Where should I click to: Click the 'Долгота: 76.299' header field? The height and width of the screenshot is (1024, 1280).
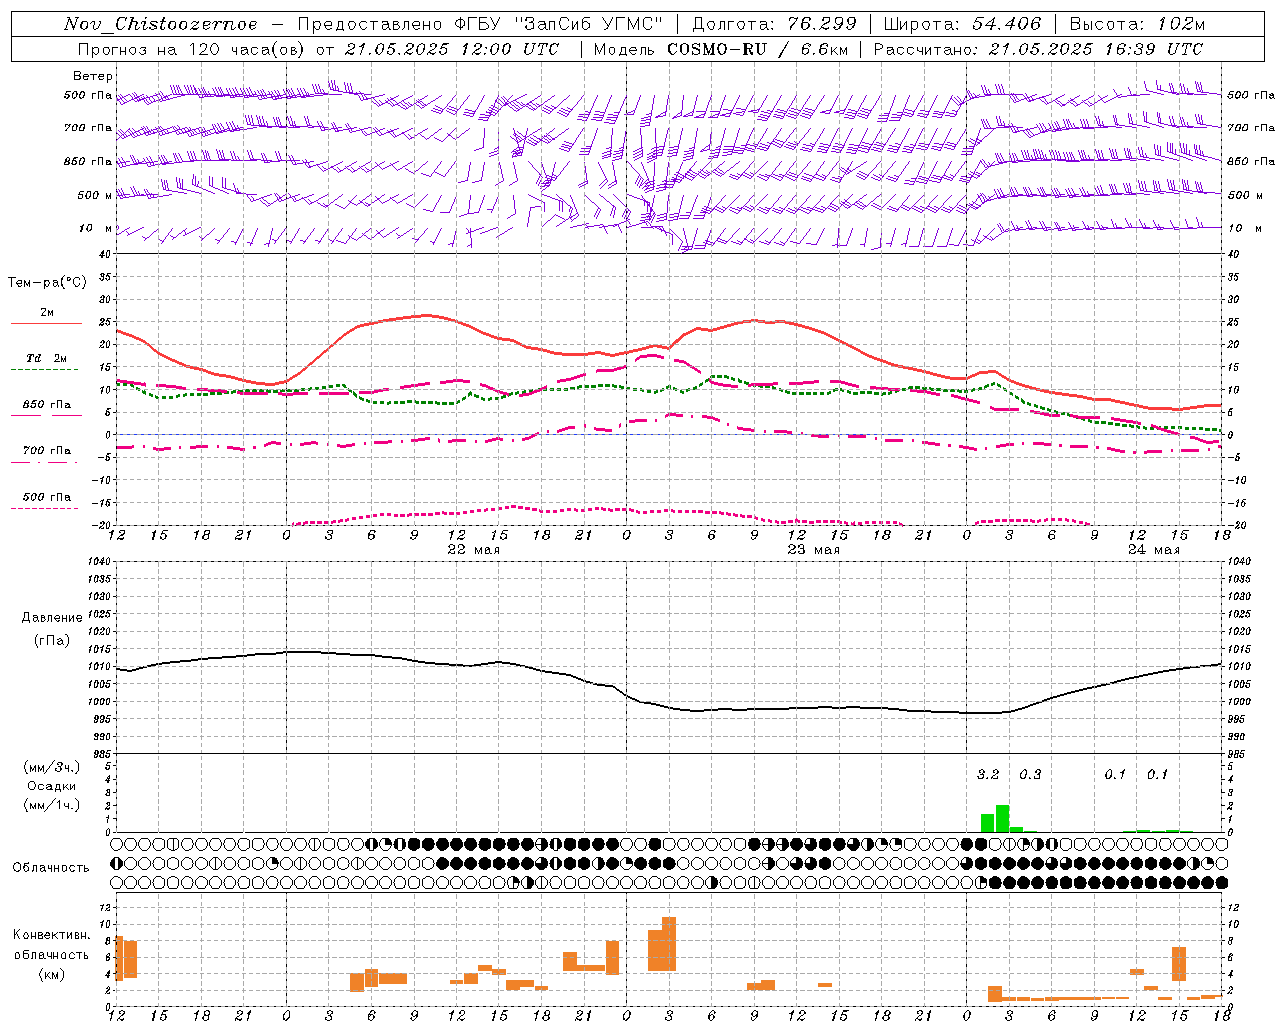pyautogui.click(x=774, y=24)
